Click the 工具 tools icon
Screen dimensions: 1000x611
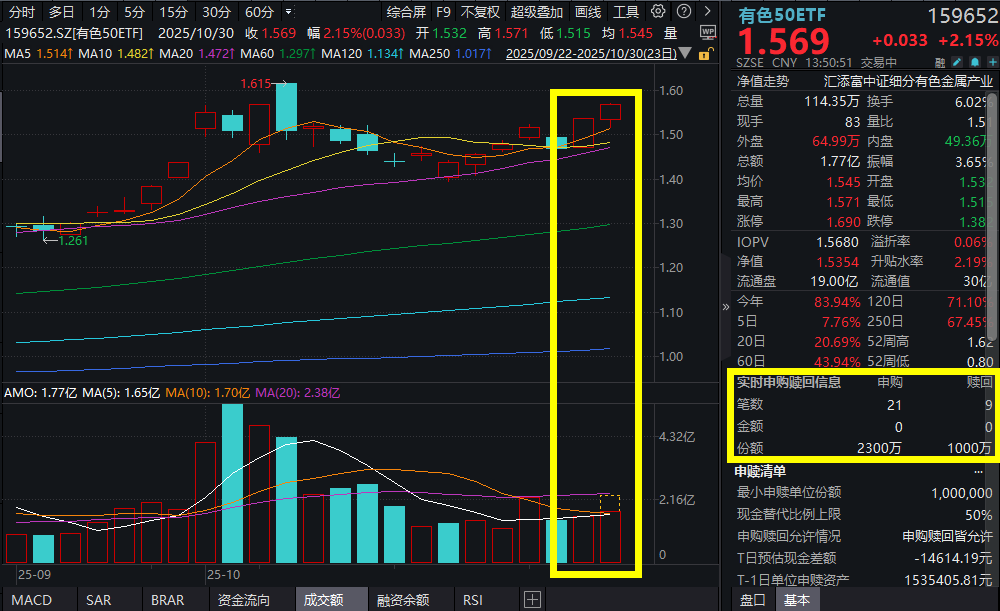[627, 12]
